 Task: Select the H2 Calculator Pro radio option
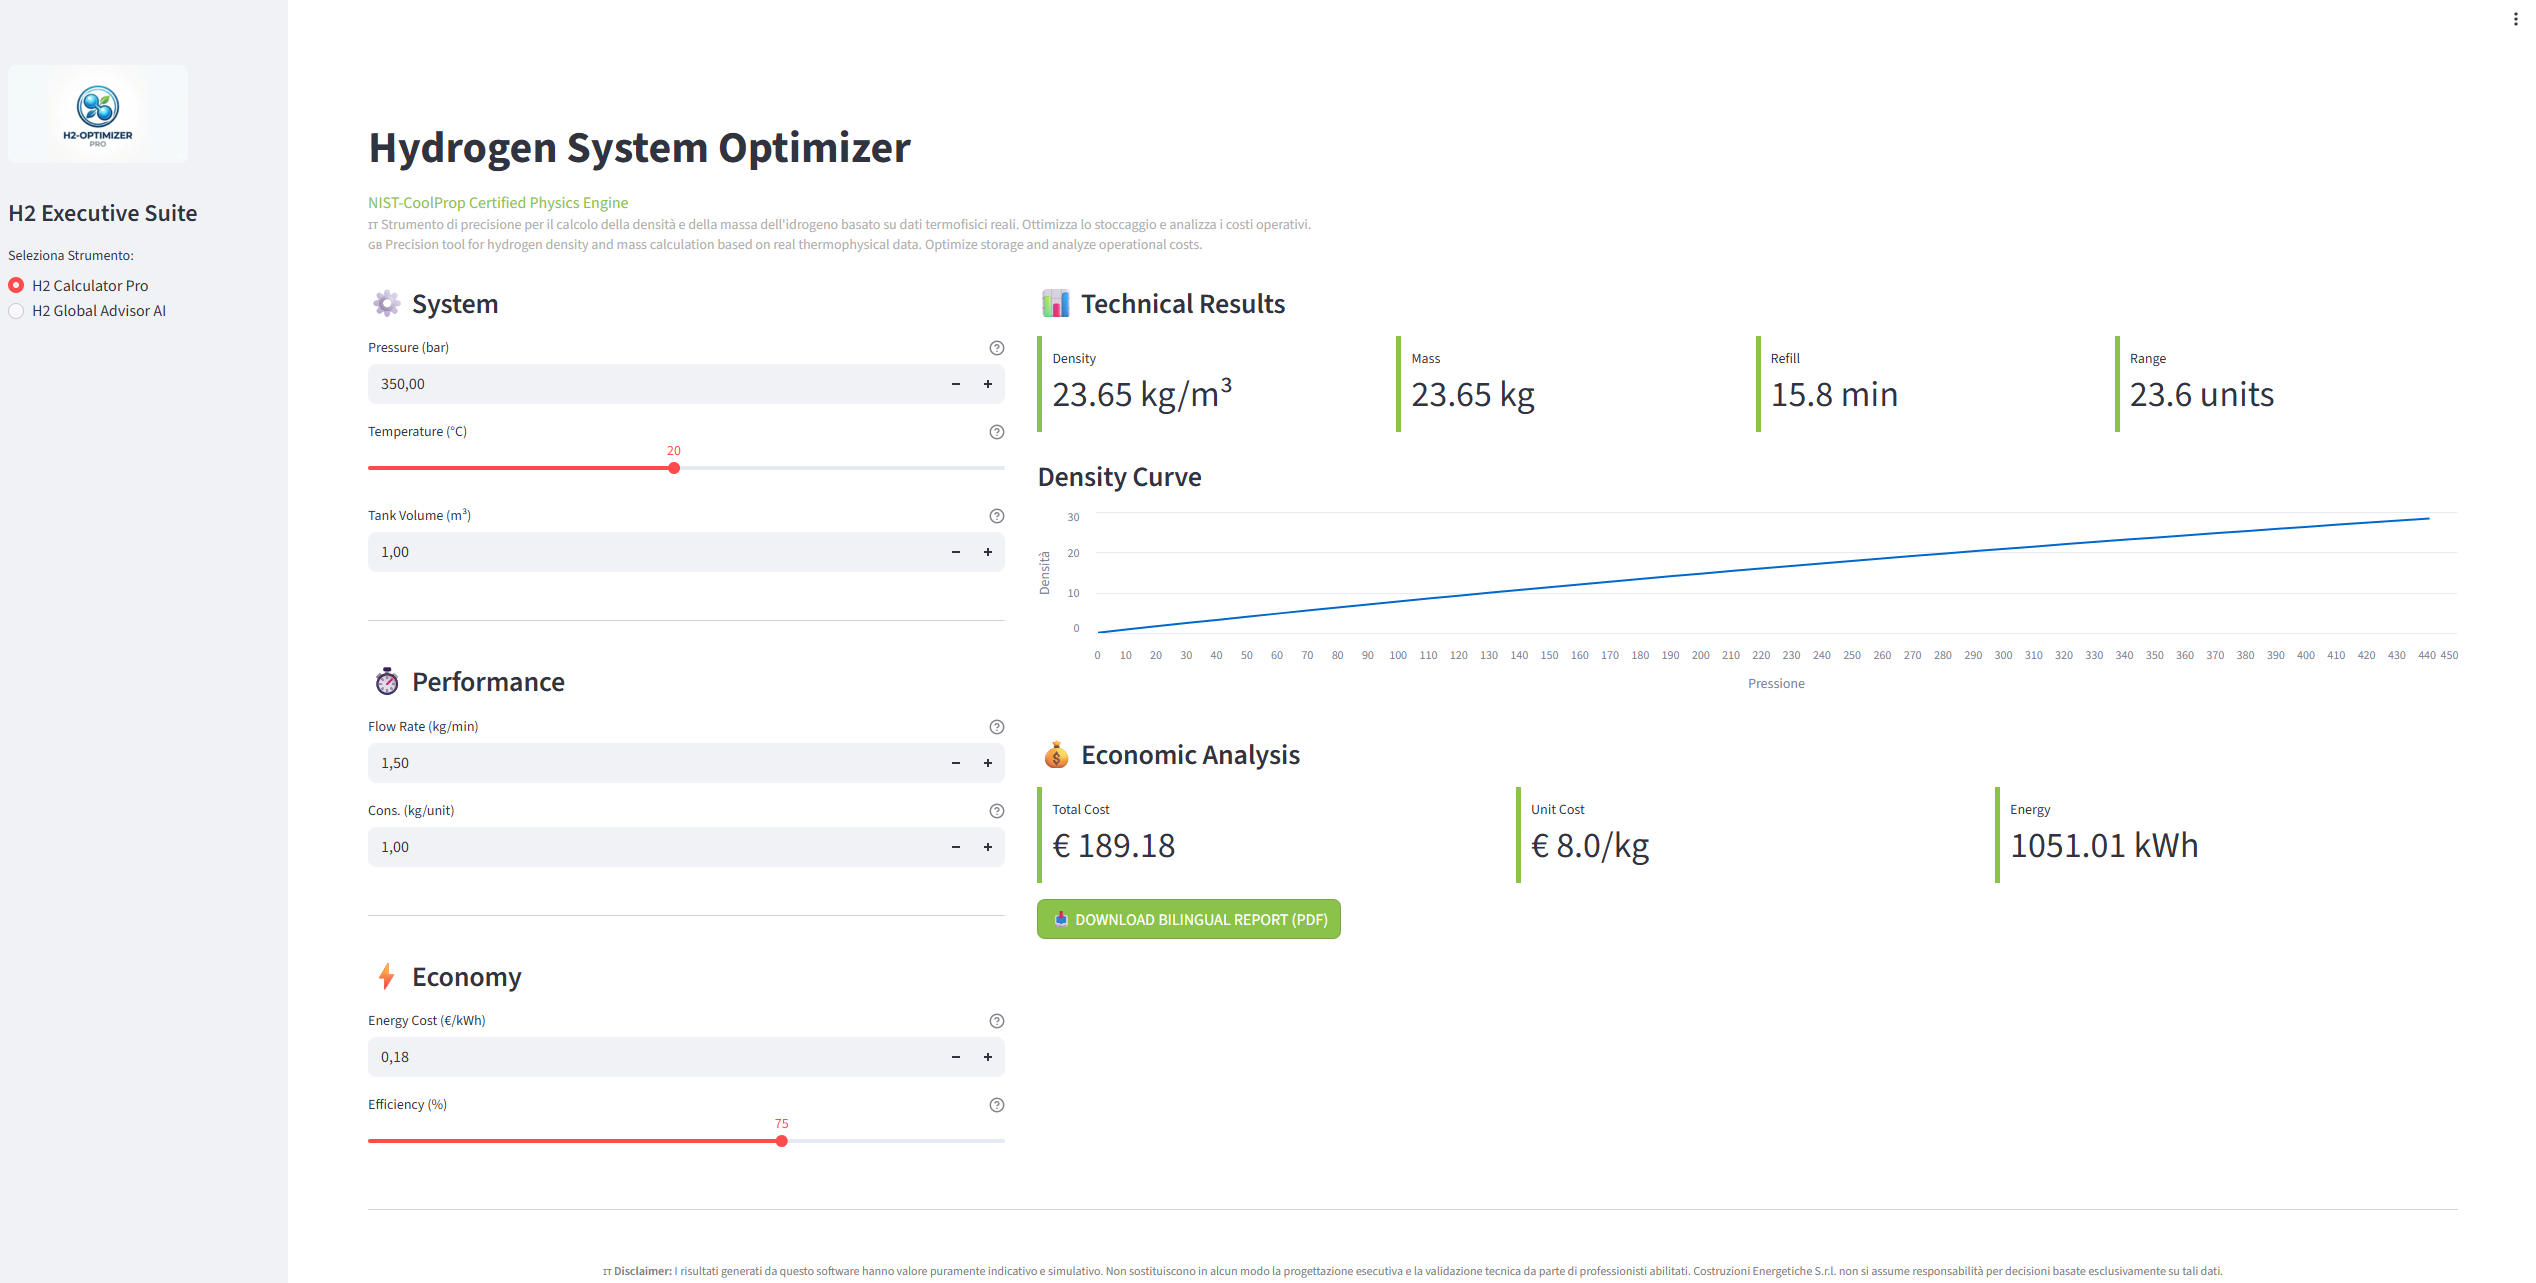point(16,286)
